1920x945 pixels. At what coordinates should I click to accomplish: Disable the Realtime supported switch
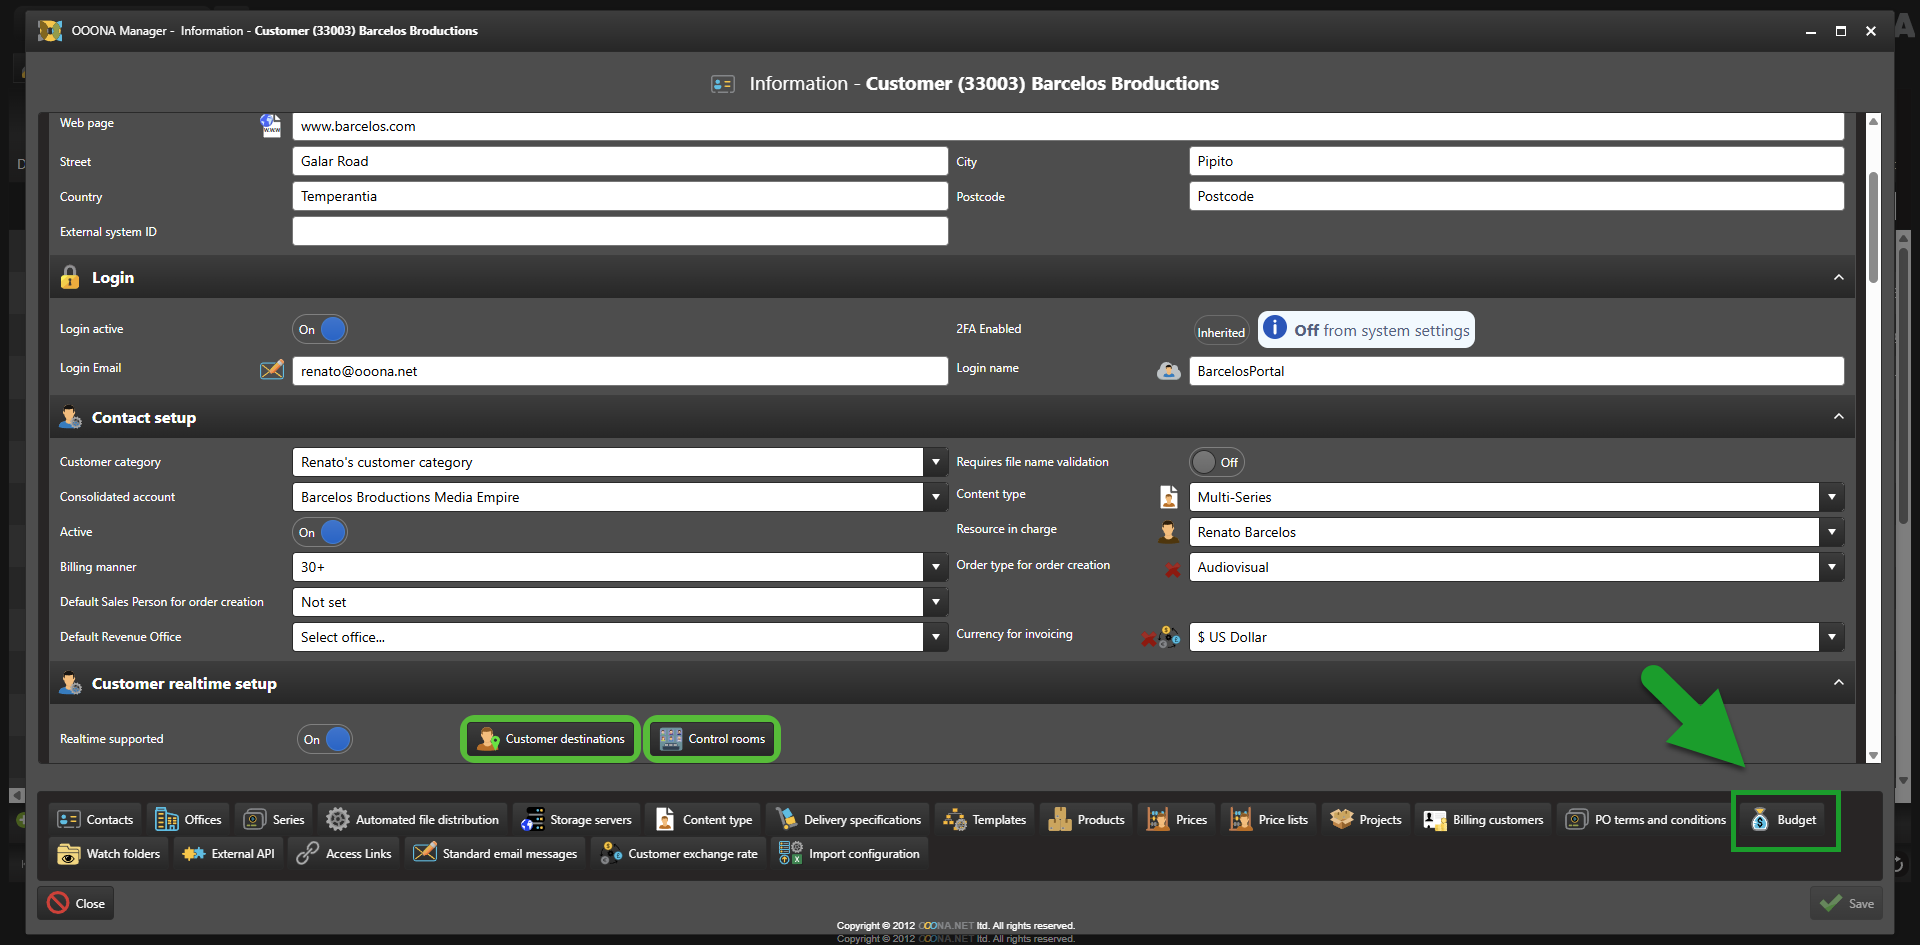coord(325,739)
